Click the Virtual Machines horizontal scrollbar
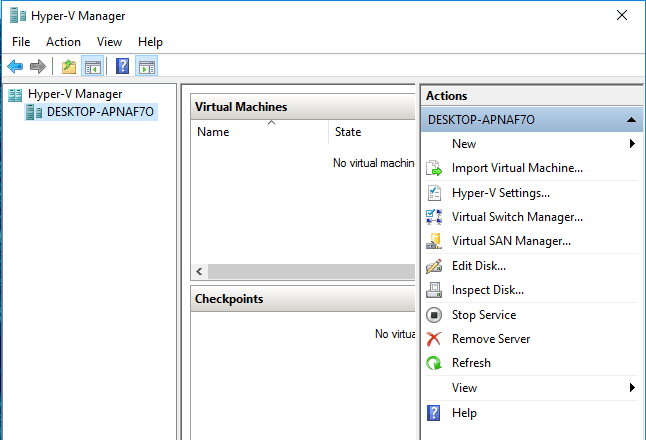646x440 pixels. pyautogui.click(x=310, y=271)
